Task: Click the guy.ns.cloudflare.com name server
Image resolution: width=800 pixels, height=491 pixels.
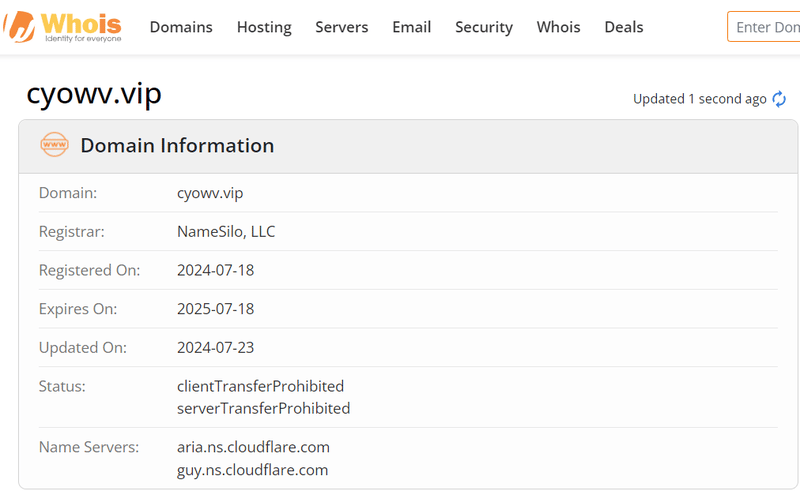Action: (x=253, y=470)
